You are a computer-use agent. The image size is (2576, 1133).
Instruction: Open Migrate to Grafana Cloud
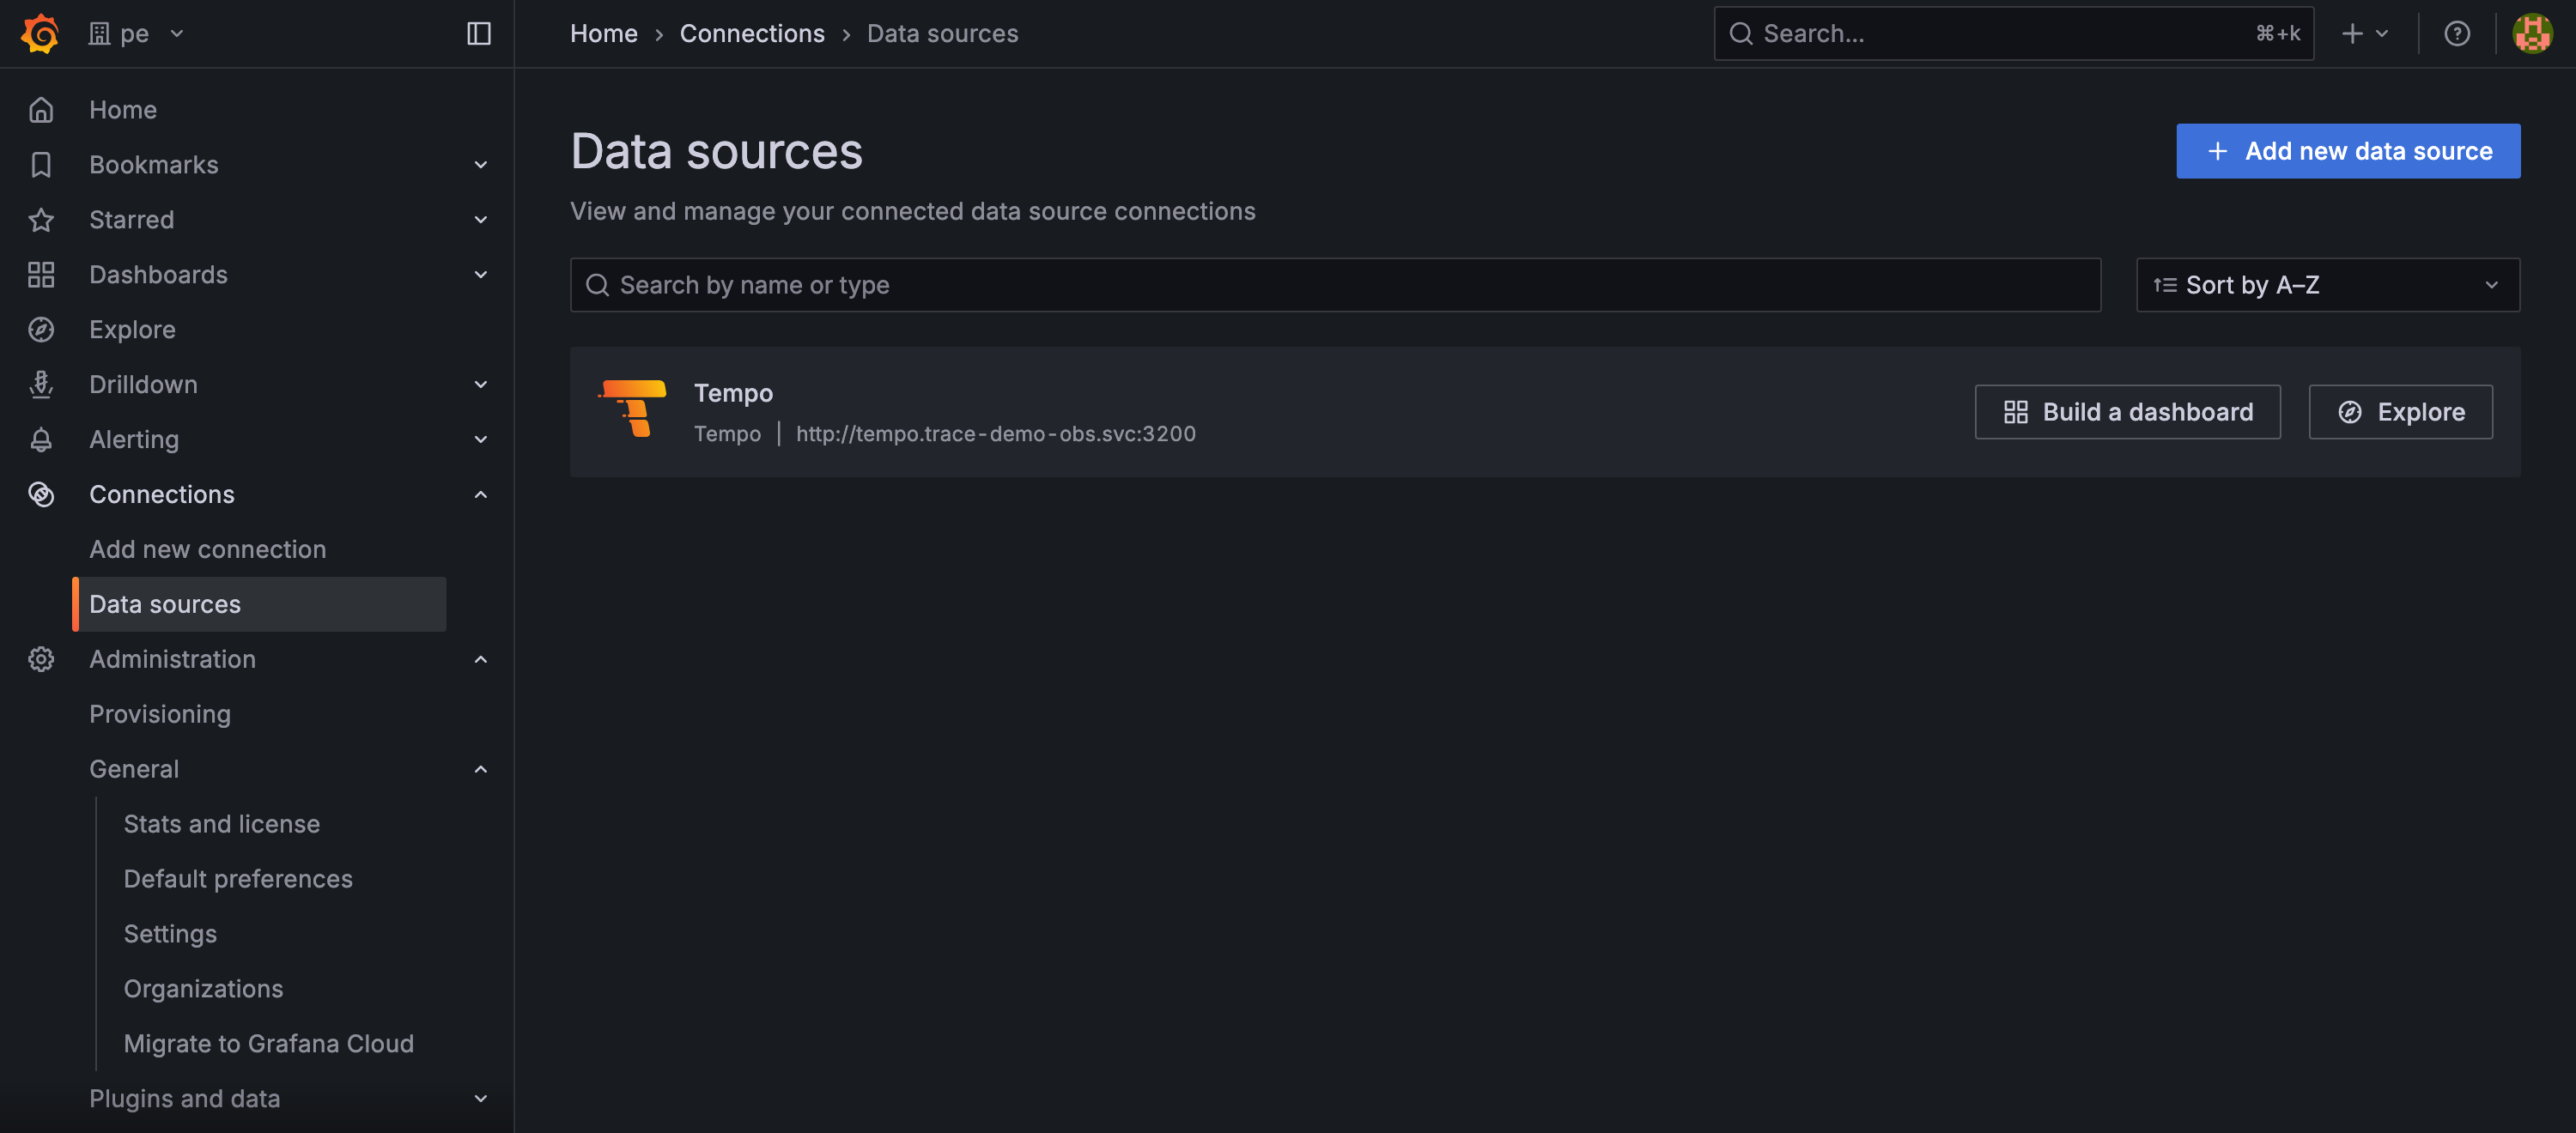[x=268, y=1043]
